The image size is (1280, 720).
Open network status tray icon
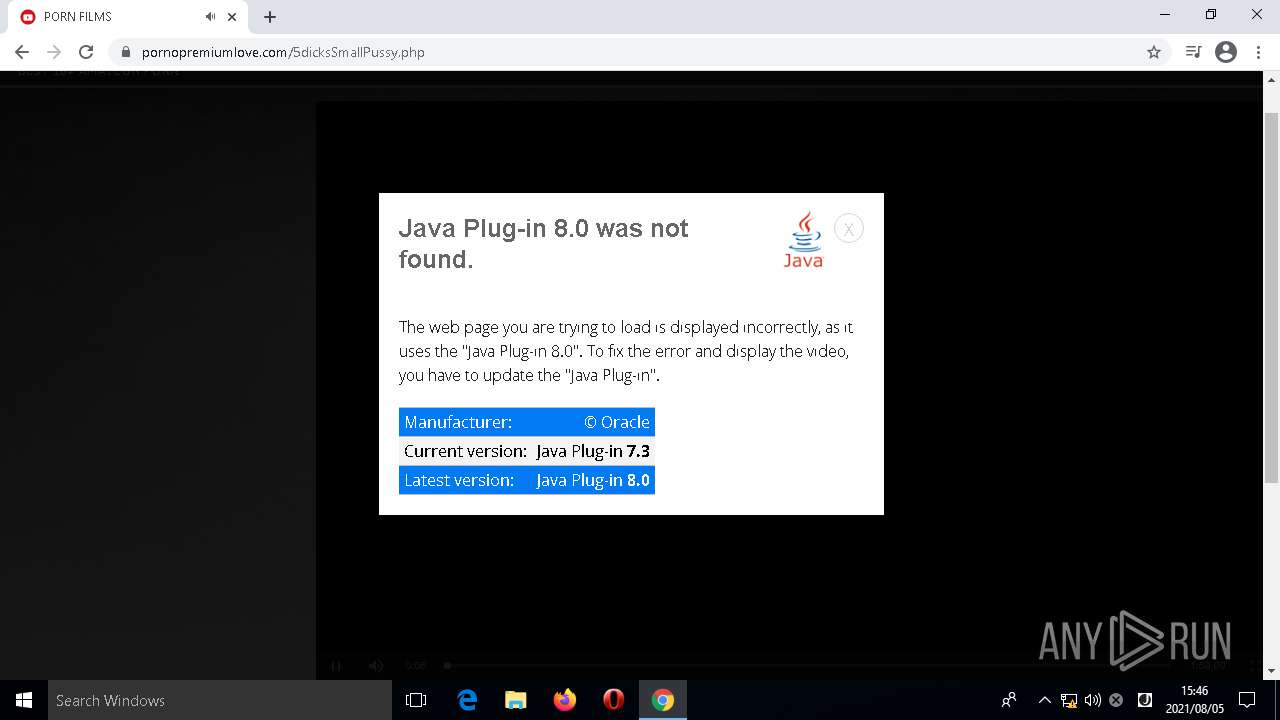tap(1069, 700)
